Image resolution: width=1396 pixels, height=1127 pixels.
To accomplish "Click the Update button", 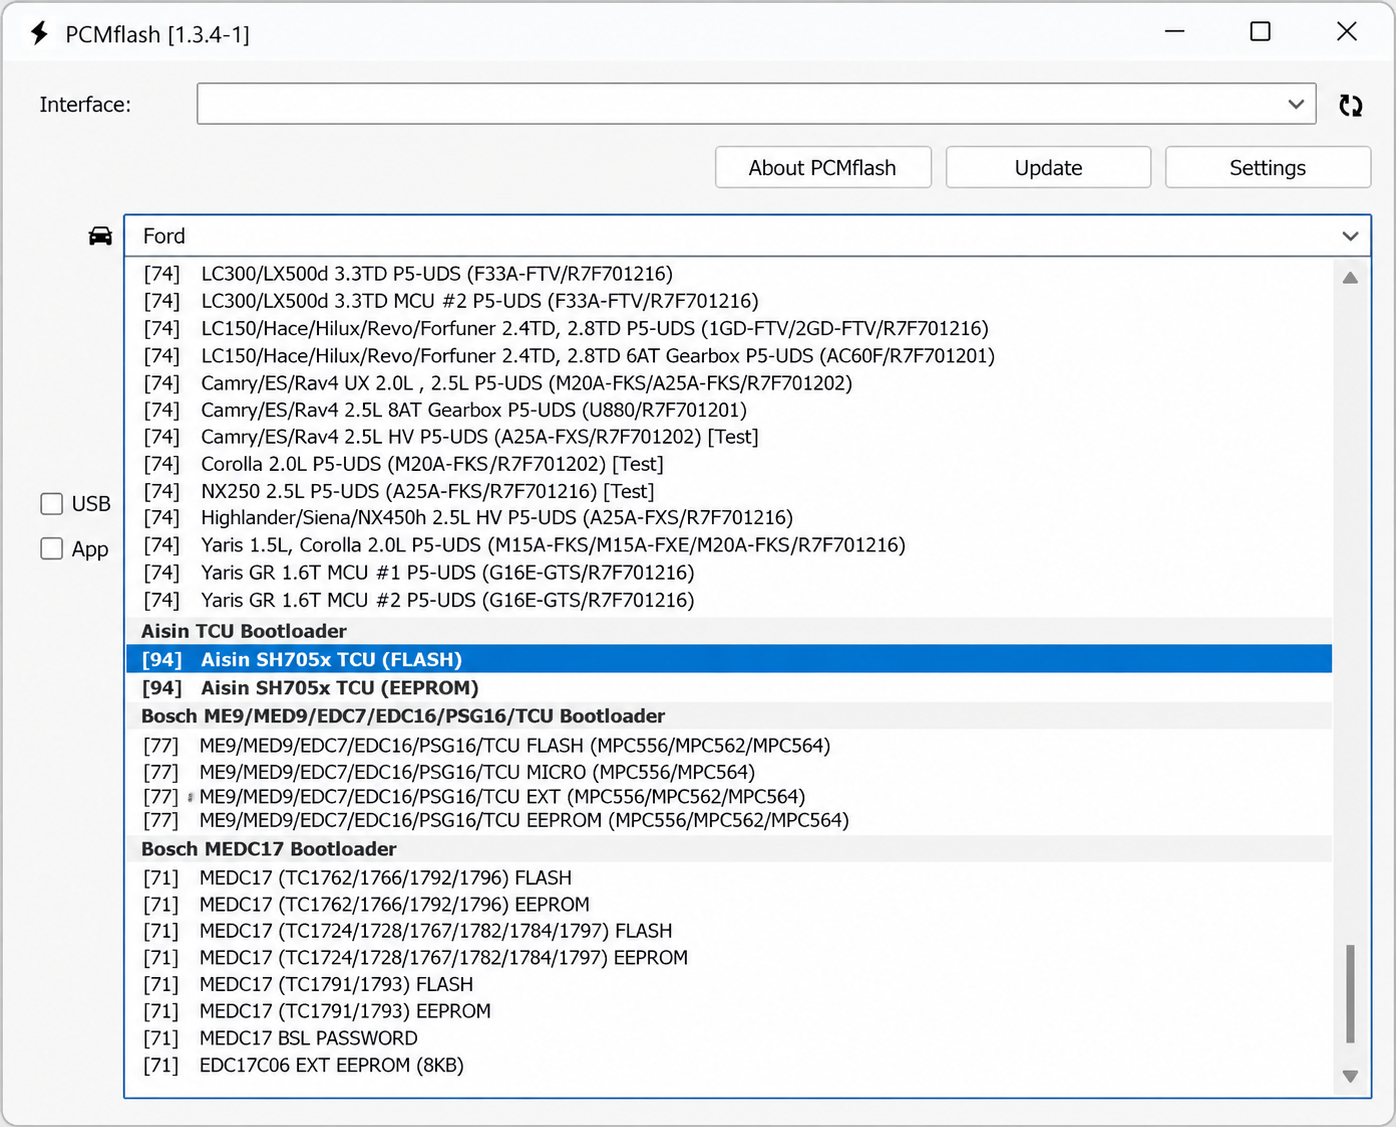I will (x=1048, y=168).
